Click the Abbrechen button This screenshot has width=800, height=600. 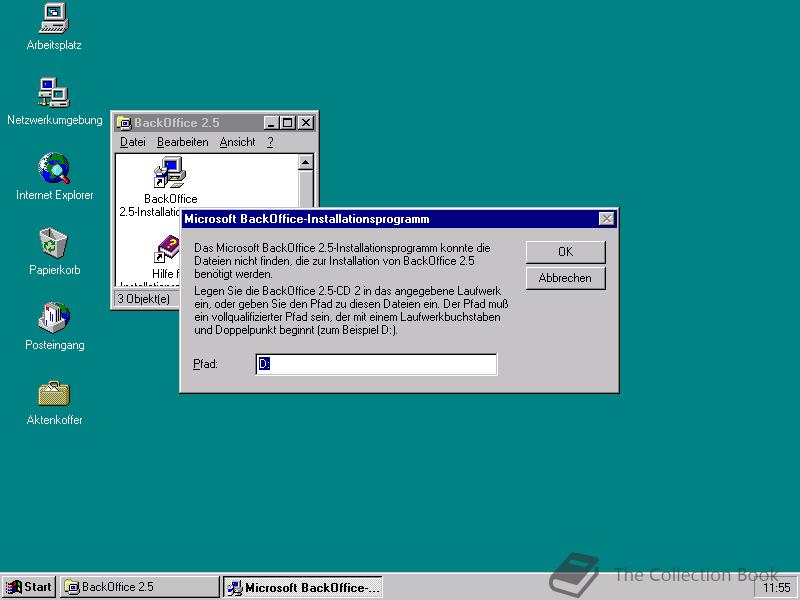coord(565,278)
